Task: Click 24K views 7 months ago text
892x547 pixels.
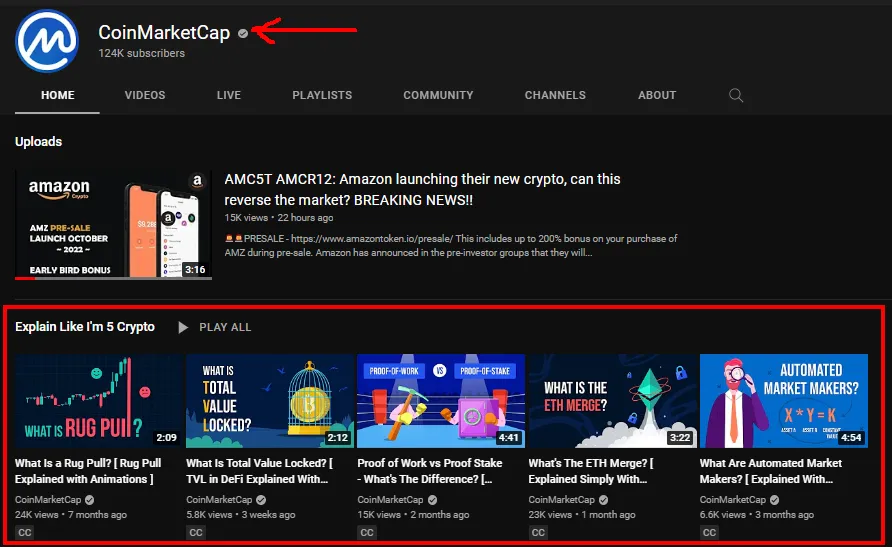Action: click(71, 515)
